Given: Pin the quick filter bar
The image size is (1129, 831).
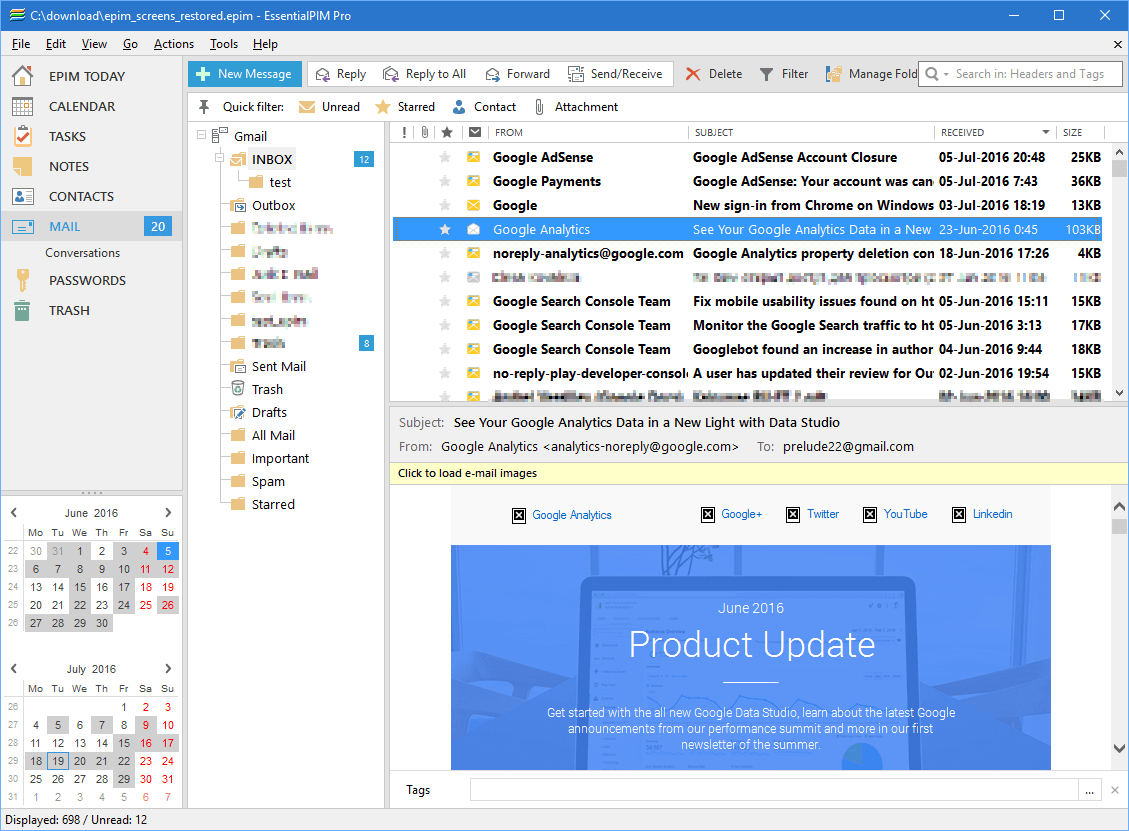Looking at the screenshot, I should point(204,107).
